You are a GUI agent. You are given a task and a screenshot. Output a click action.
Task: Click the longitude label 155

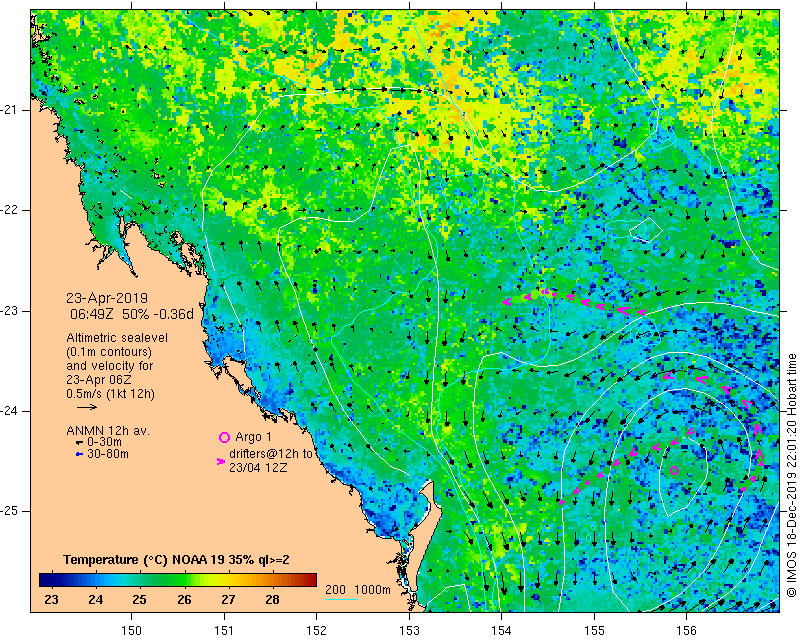coord(594,631)
